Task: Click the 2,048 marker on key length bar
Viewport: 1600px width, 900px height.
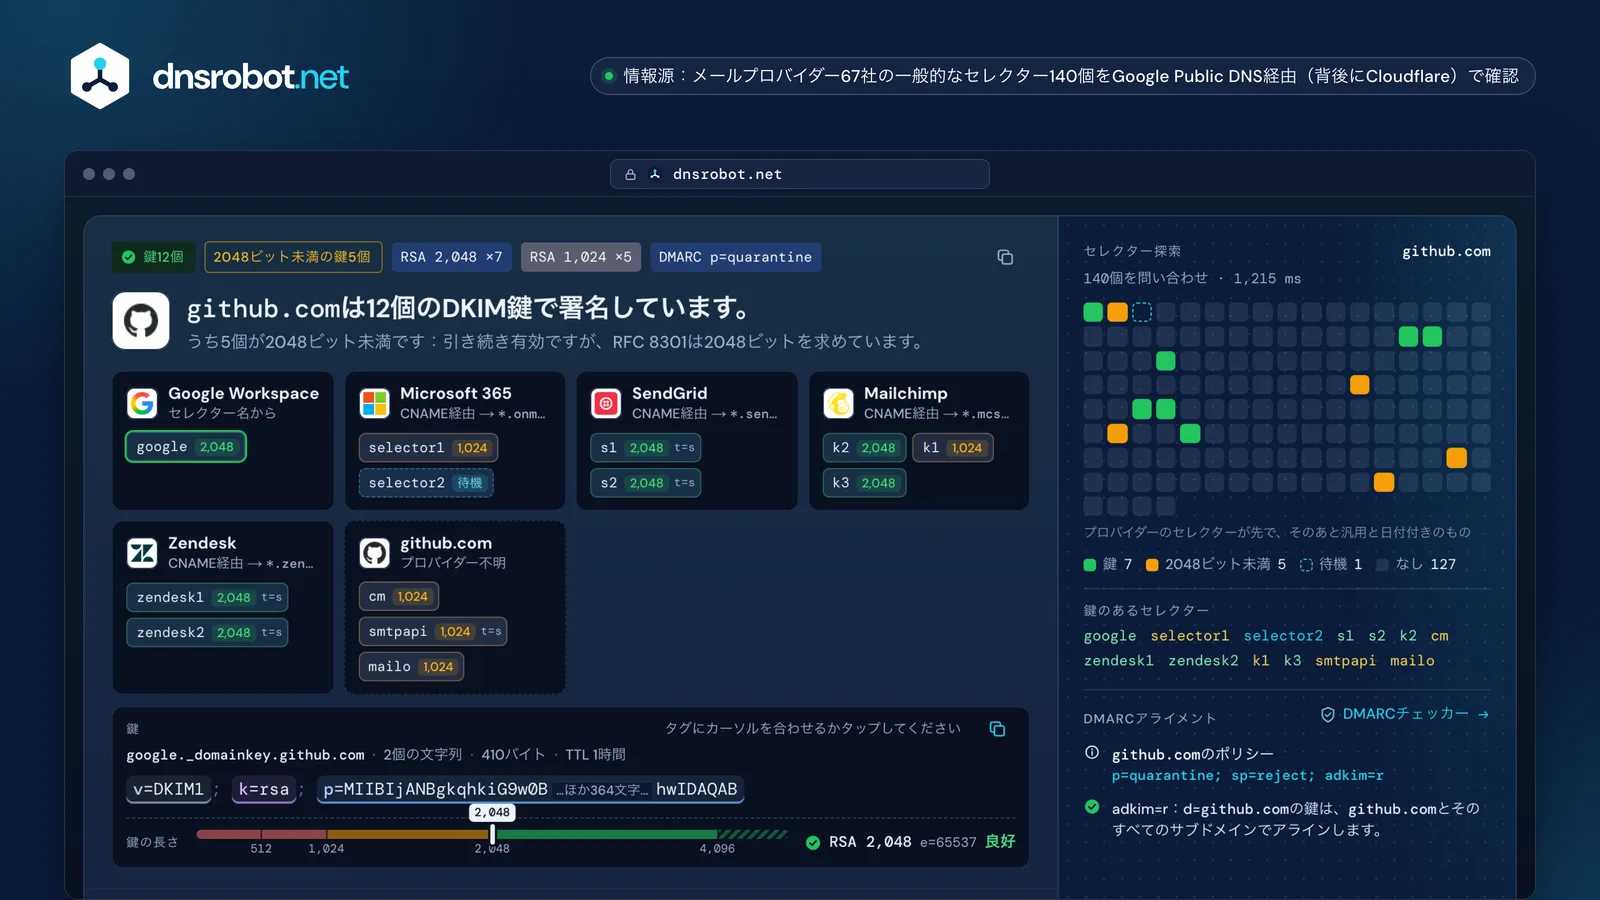Action: click(x=492, y=812)
